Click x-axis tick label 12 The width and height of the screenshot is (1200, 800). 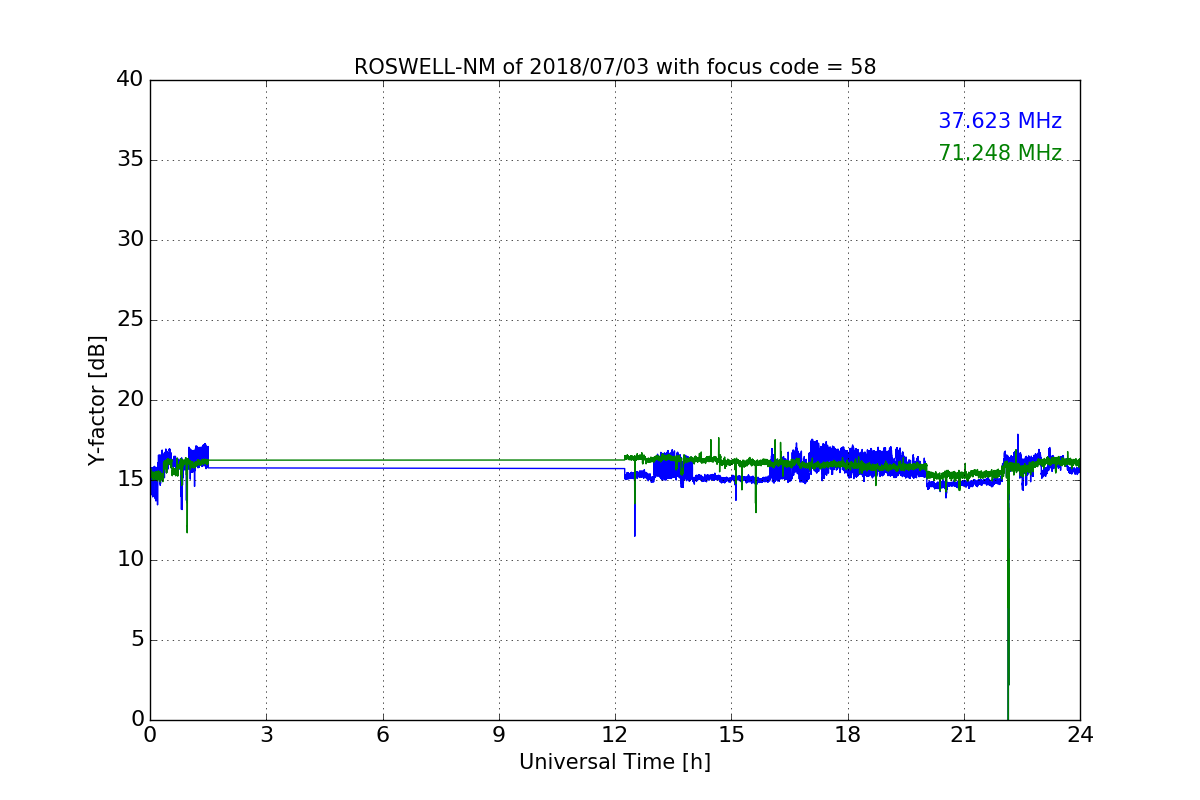tap(615, 735)
